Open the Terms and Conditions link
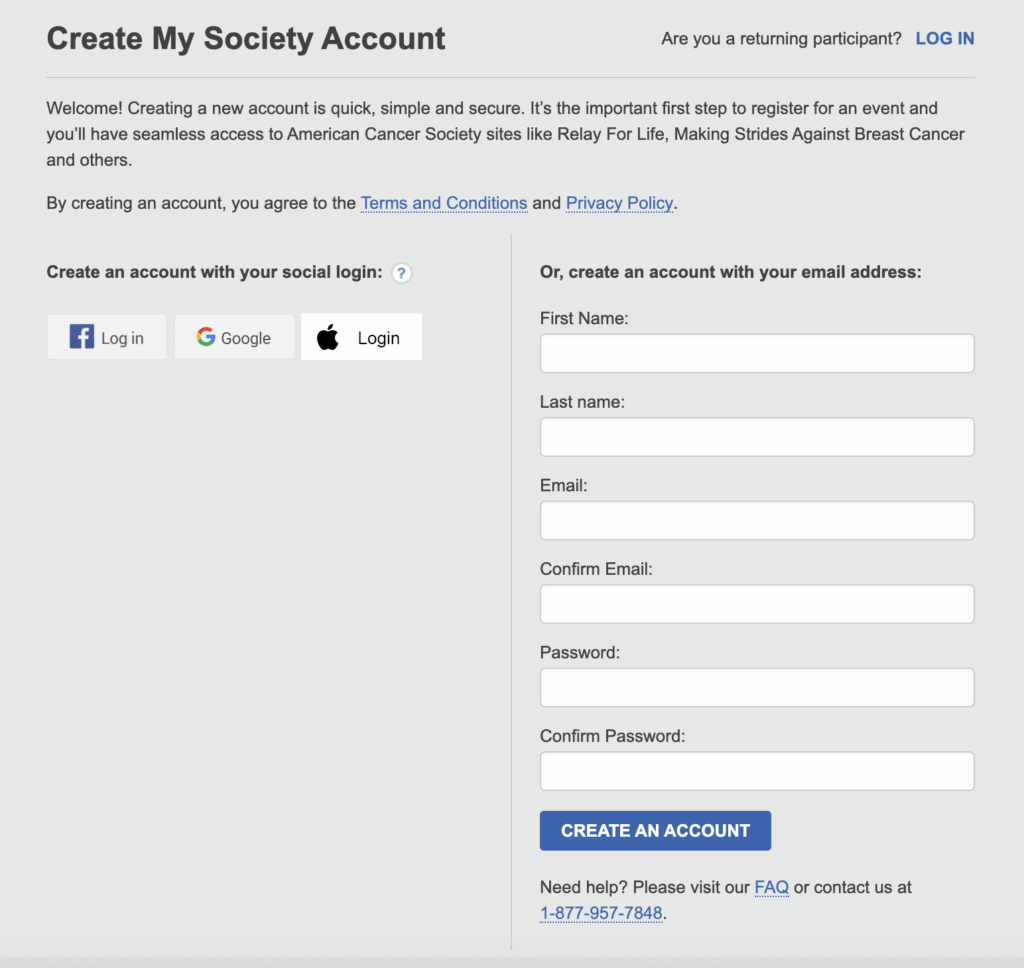Viewport: 1024px width, 968px height. pyautogui.click(x=444, y=203)
